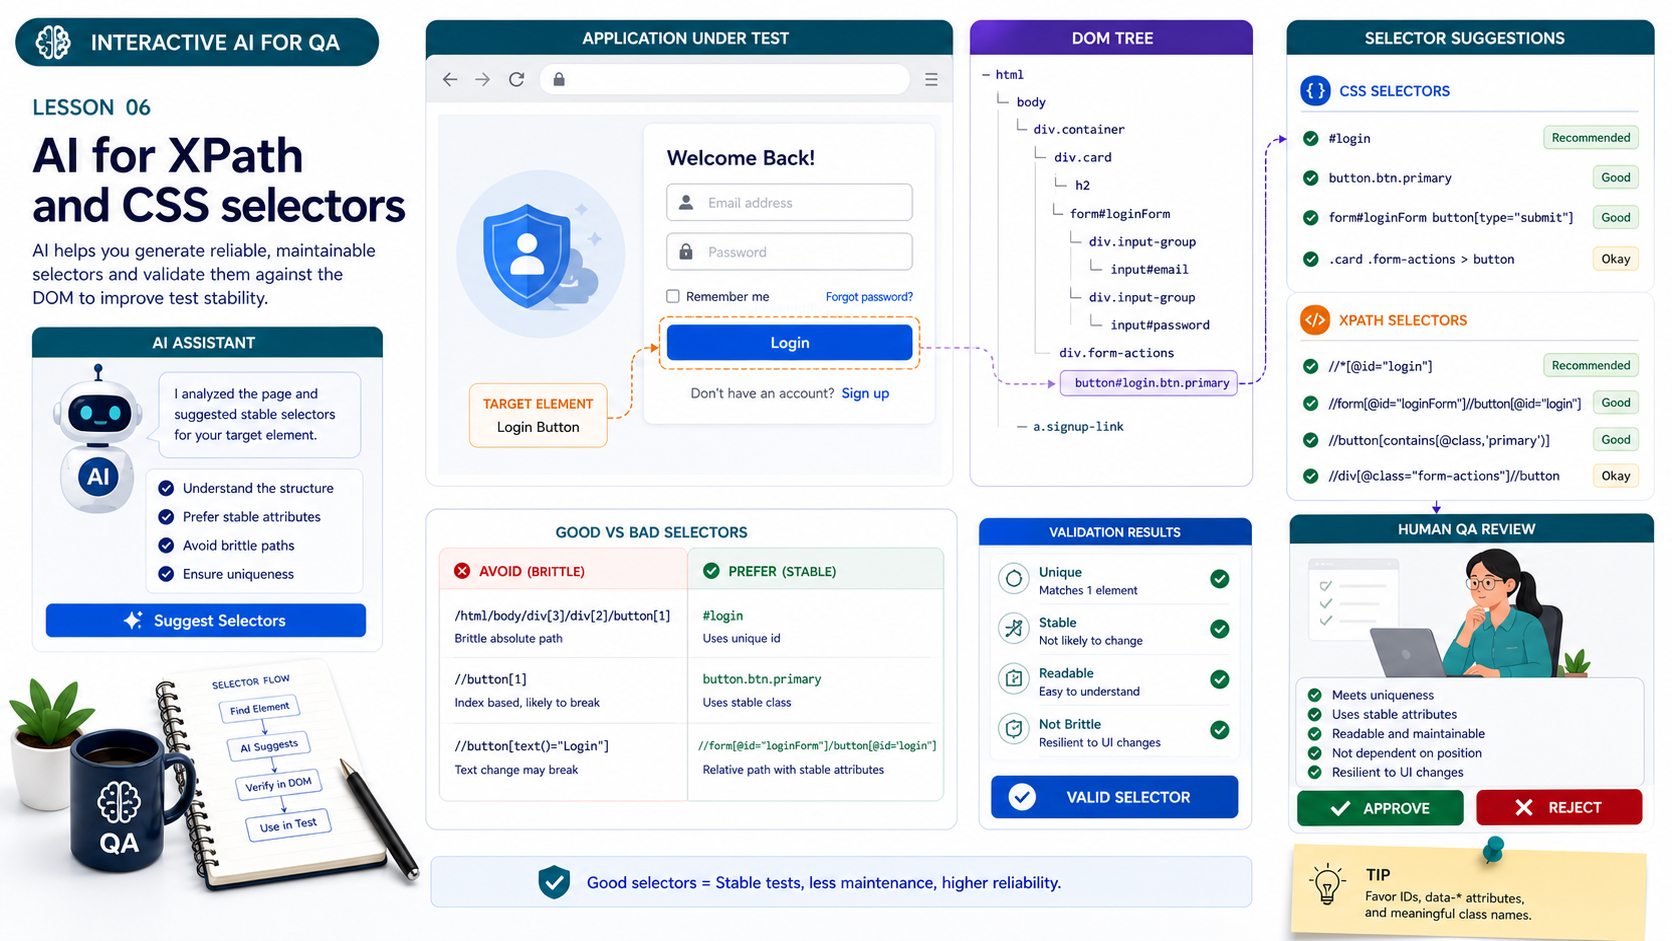Click the /html/body/div[3]/div[2]/button[1] brittle path
Viewport: 1672px width, 941px height.
(562, 616)
